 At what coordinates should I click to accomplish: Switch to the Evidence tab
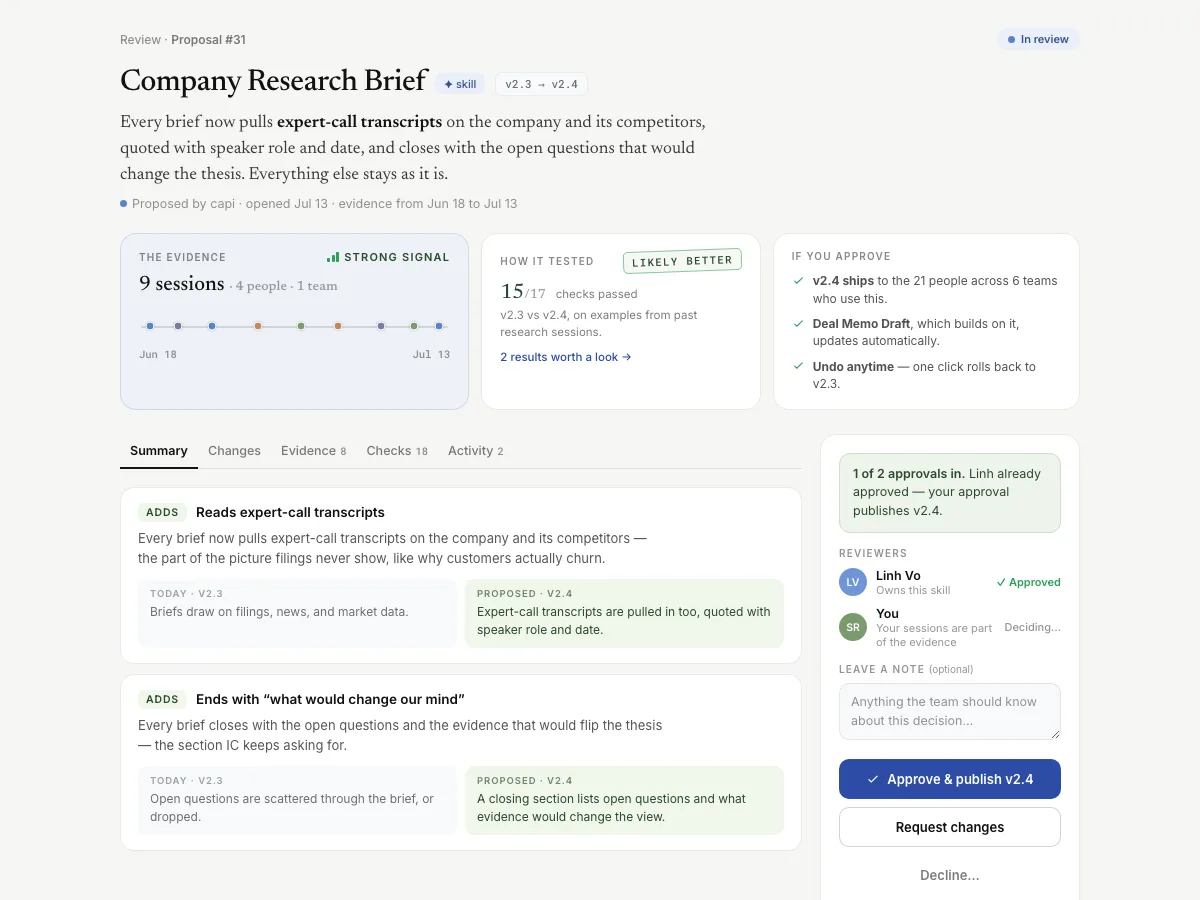point(313,451)
